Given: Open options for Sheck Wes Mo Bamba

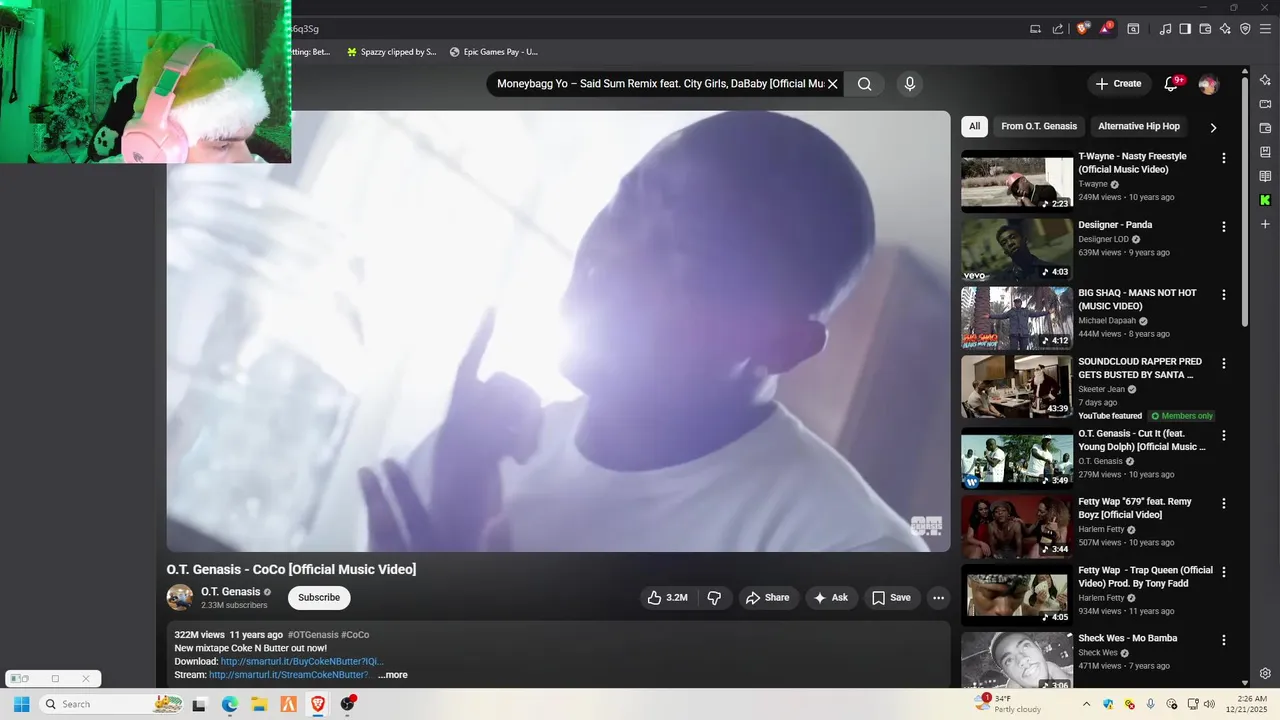Looking at the screenshot, I should [1223, 640].
